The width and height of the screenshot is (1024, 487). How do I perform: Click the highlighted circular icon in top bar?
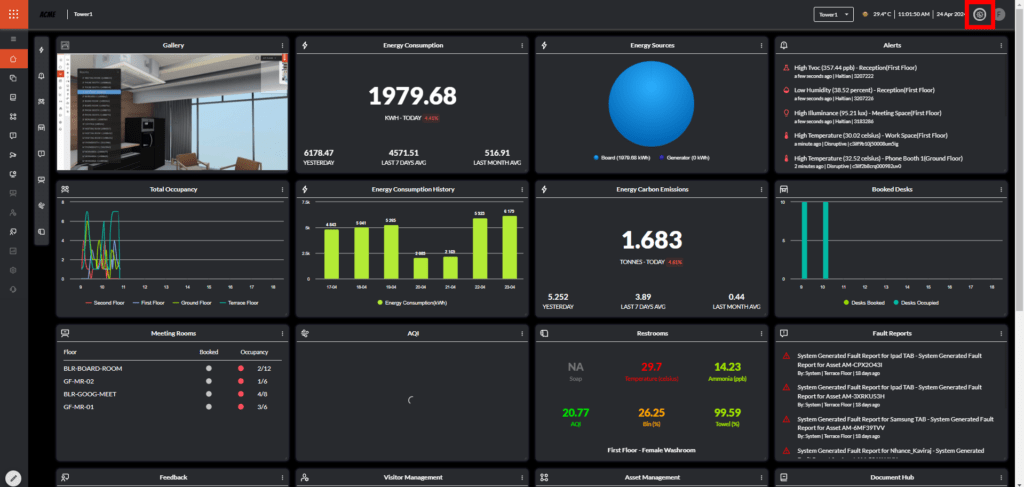pyautogui.click(x=979, y=14)
